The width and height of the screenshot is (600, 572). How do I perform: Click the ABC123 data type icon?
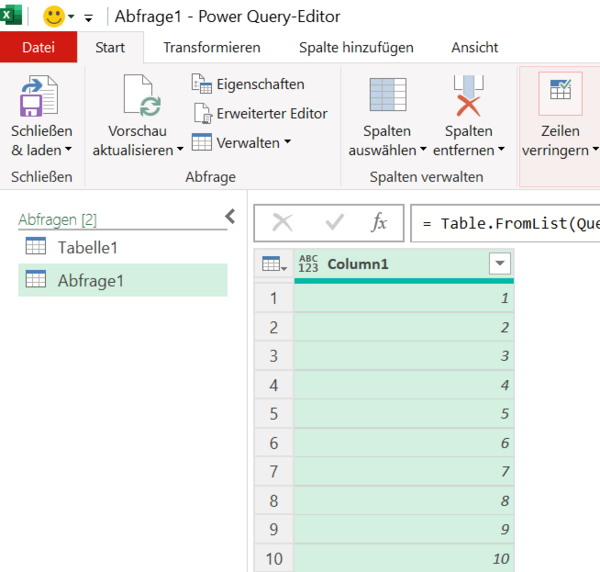click(x=308, y=264)
